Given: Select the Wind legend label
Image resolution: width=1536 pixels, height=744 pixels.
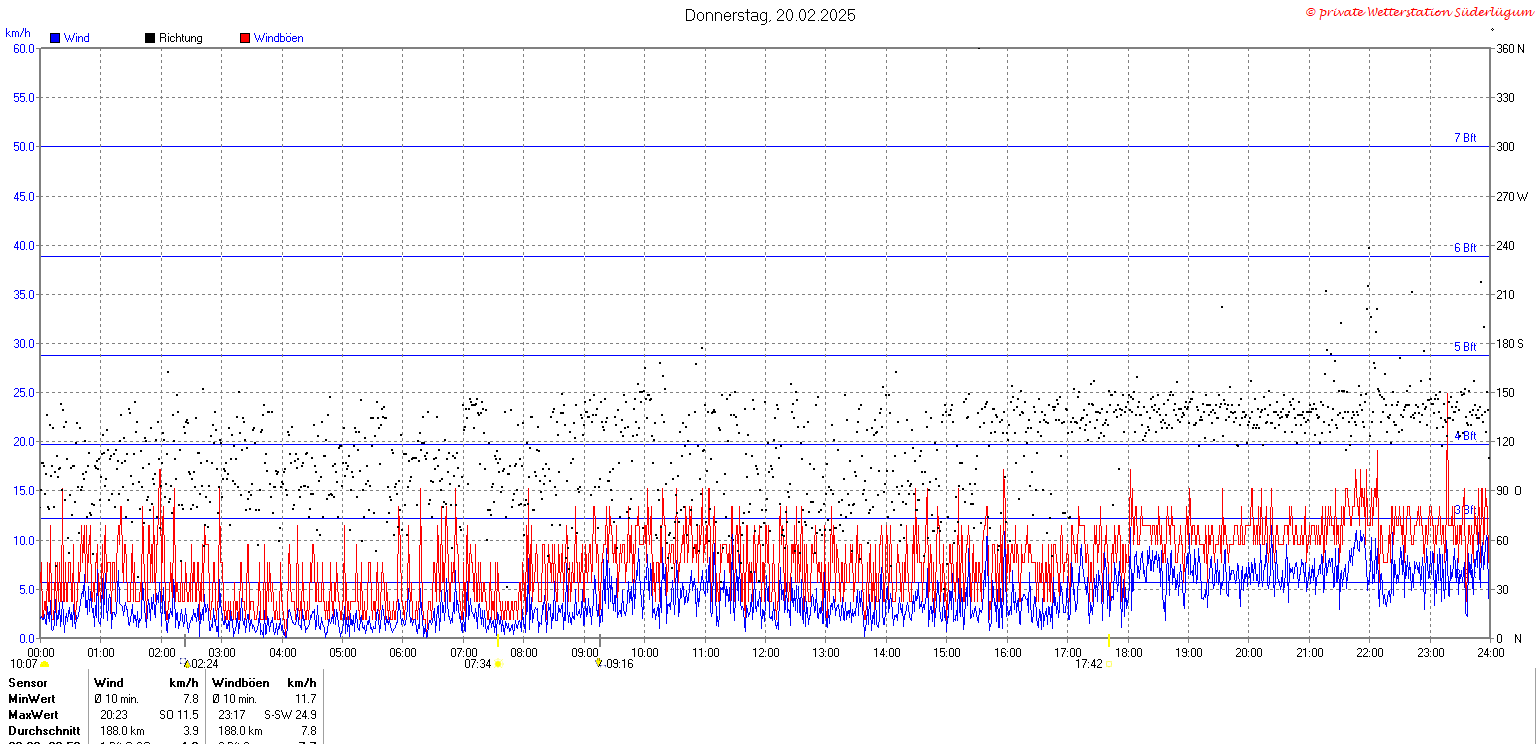Looking at the screenshot, I should pos(76,38).
